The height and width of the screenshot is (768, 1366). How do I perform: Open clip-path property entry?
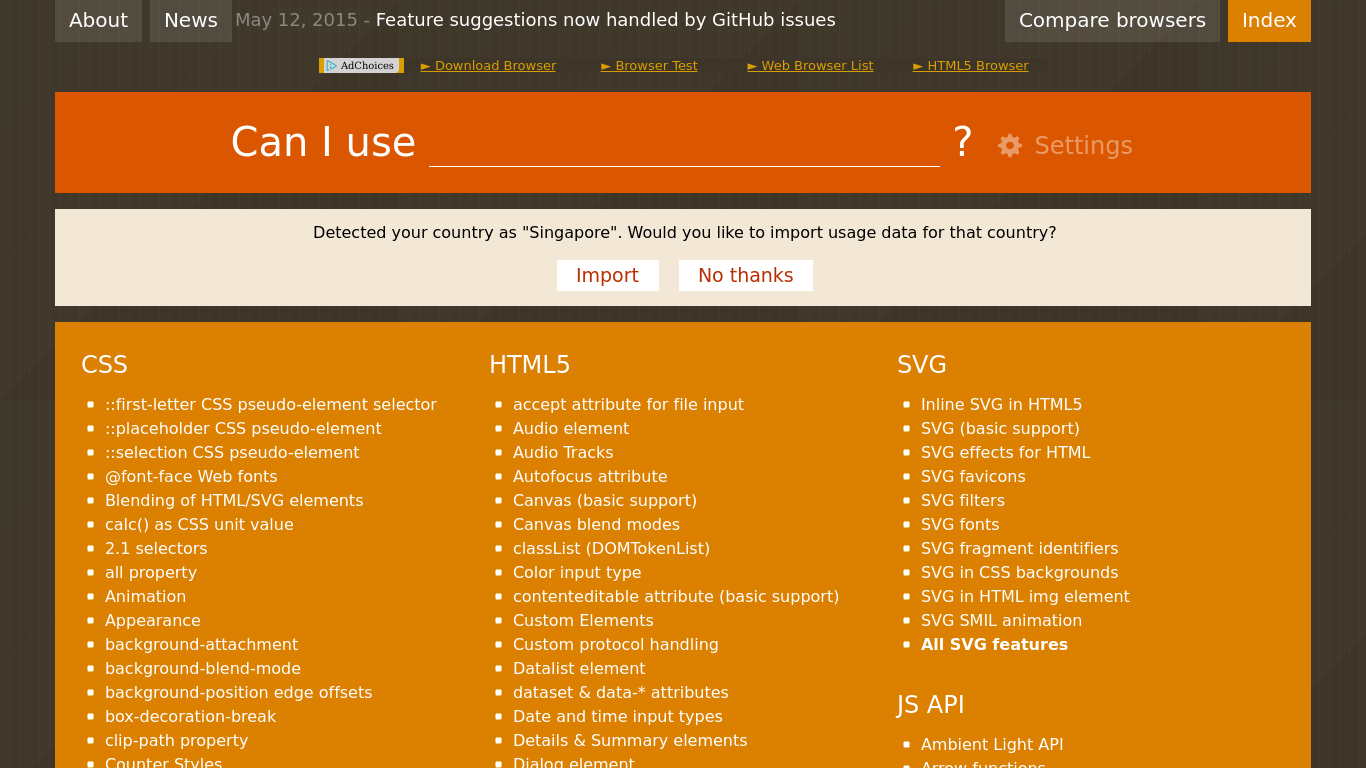[176, 741]
